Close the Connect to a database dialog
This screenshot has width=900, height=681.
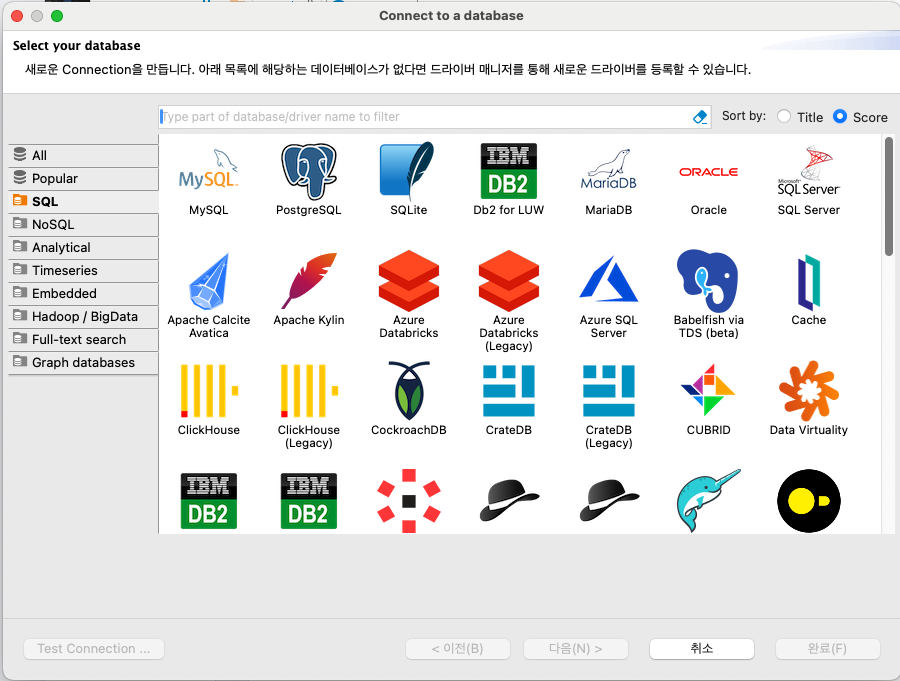pyautogui.click(x=17, y=16)
